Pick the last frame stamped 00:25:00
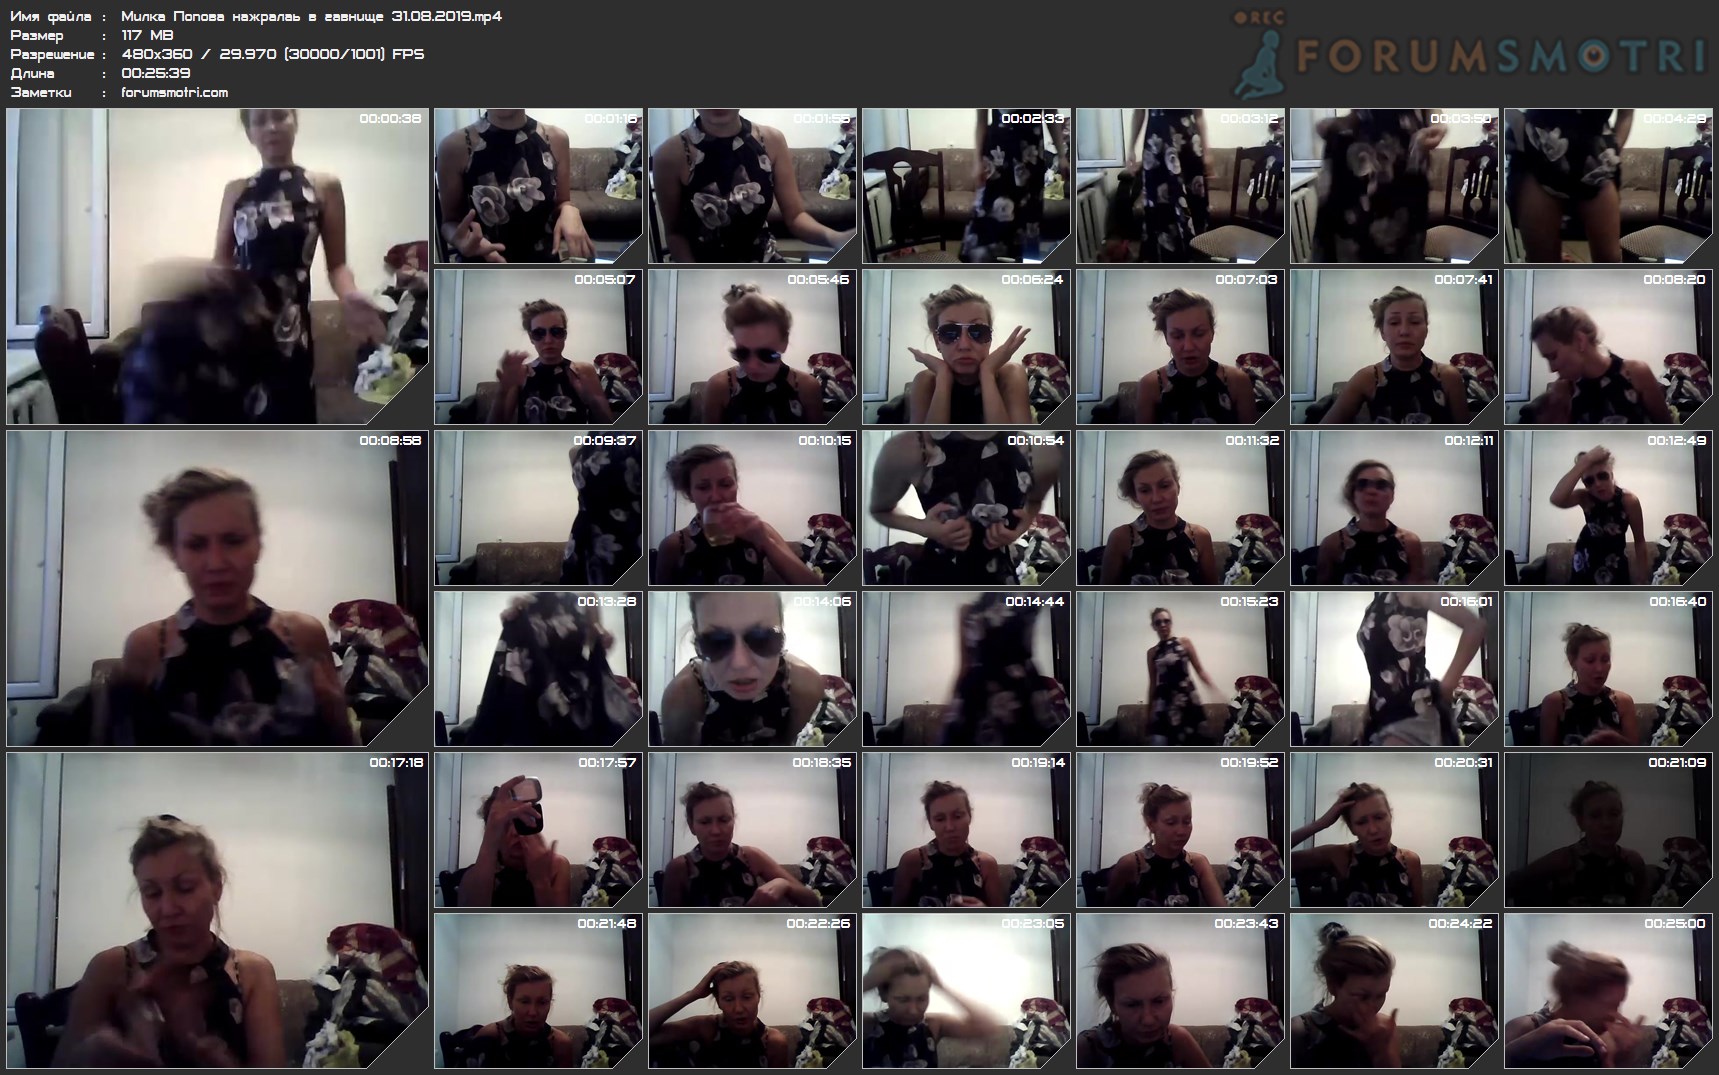 [x=1608, y=991]
